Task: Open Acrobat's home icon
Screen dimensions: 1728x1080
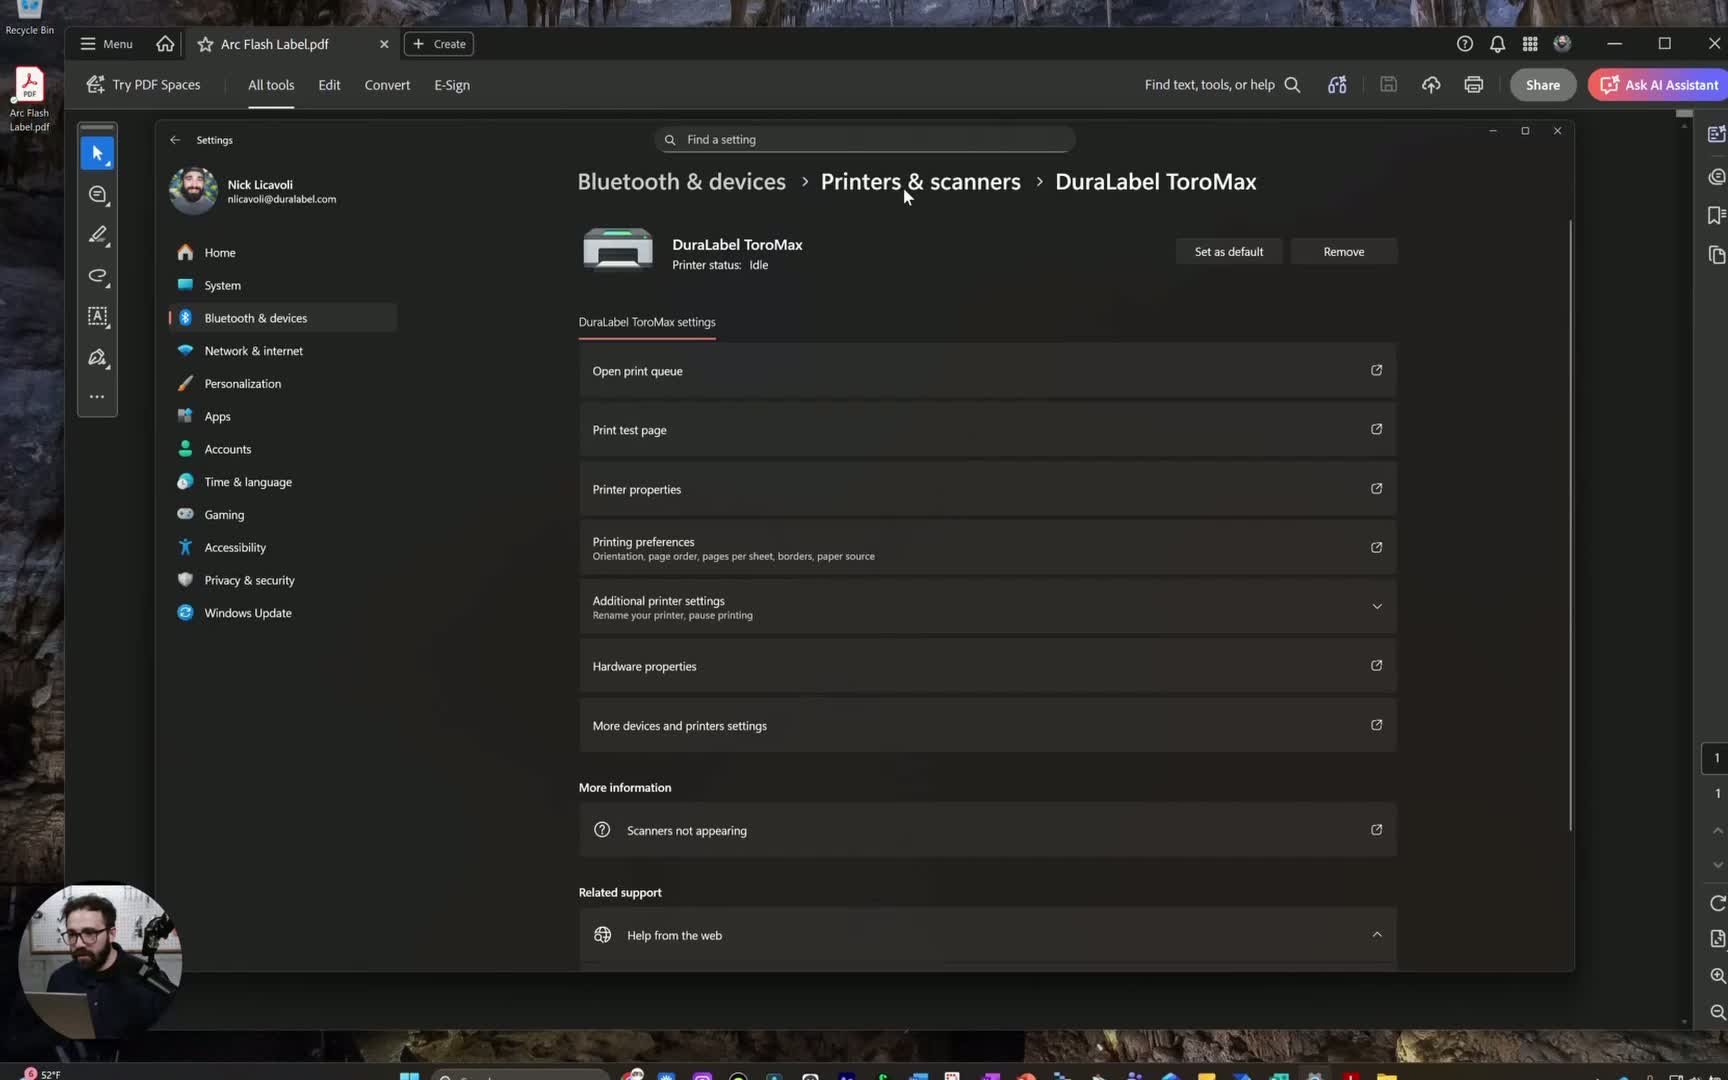Action: (165, 44)
